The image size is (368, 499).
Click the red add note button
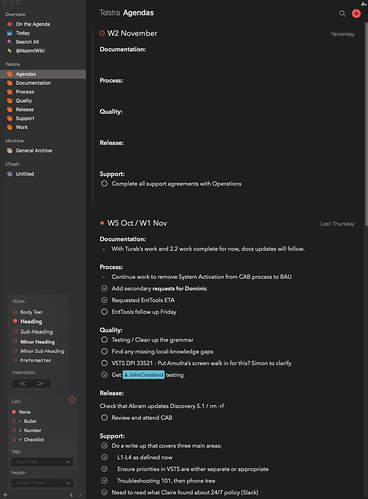point(356,13)
